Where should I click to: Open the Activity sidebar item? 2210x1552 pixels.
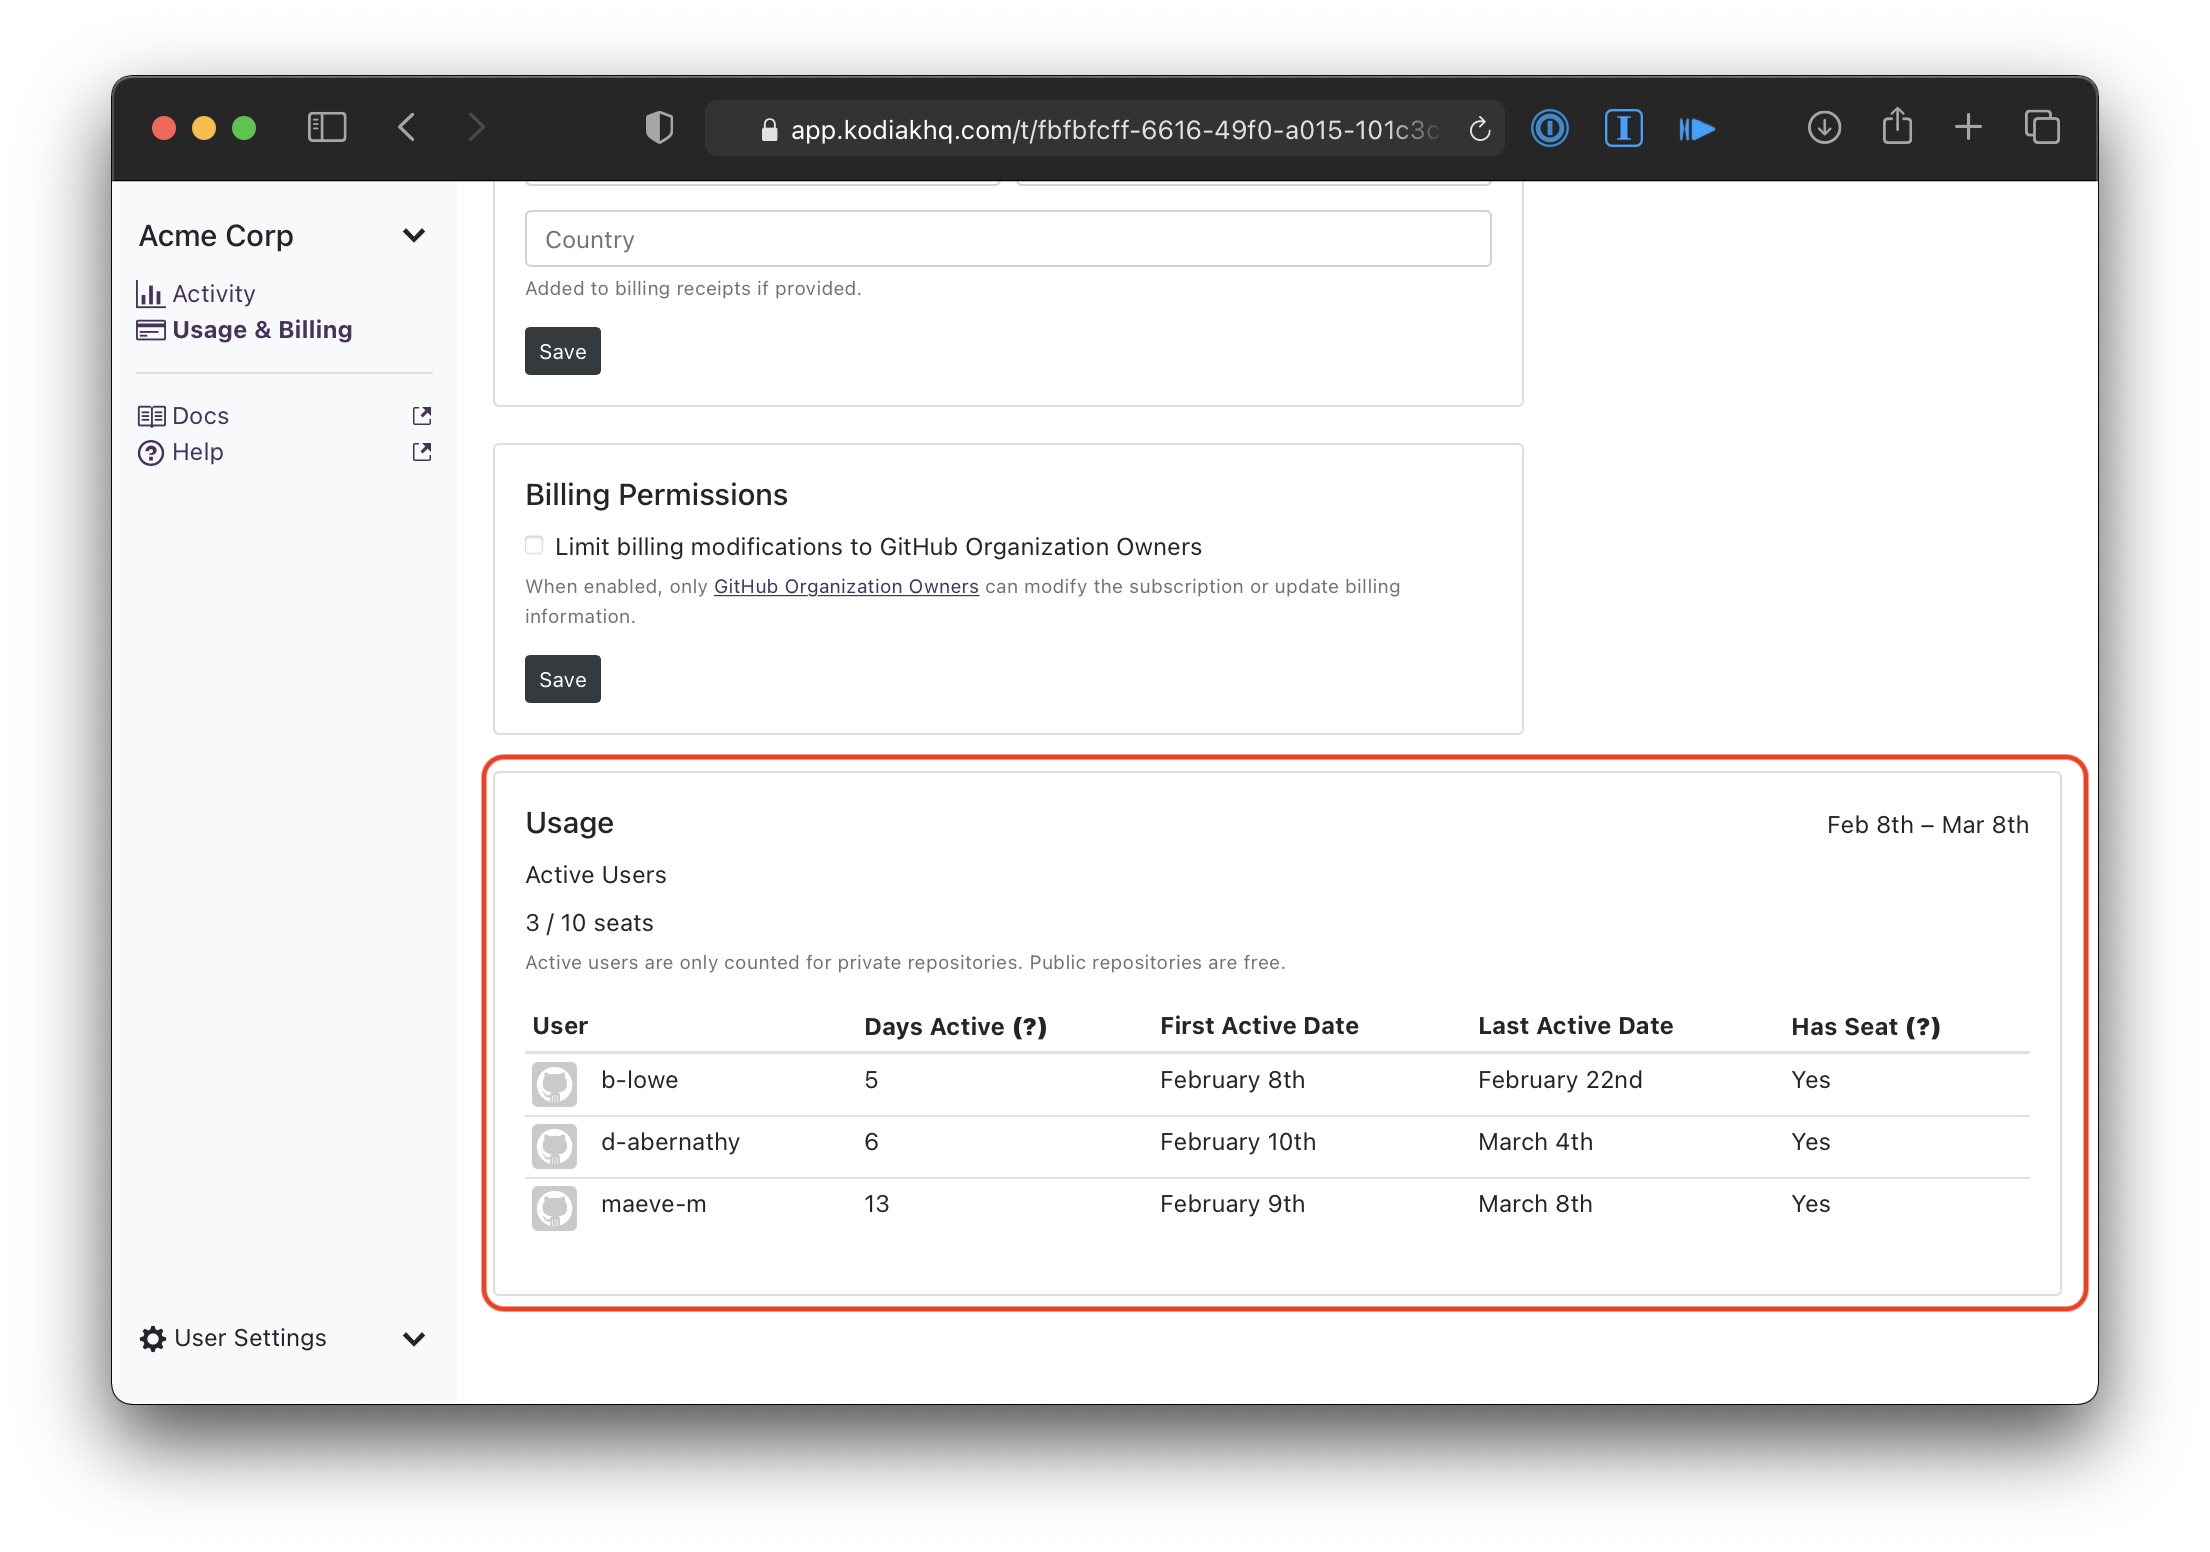click(213, 294)
